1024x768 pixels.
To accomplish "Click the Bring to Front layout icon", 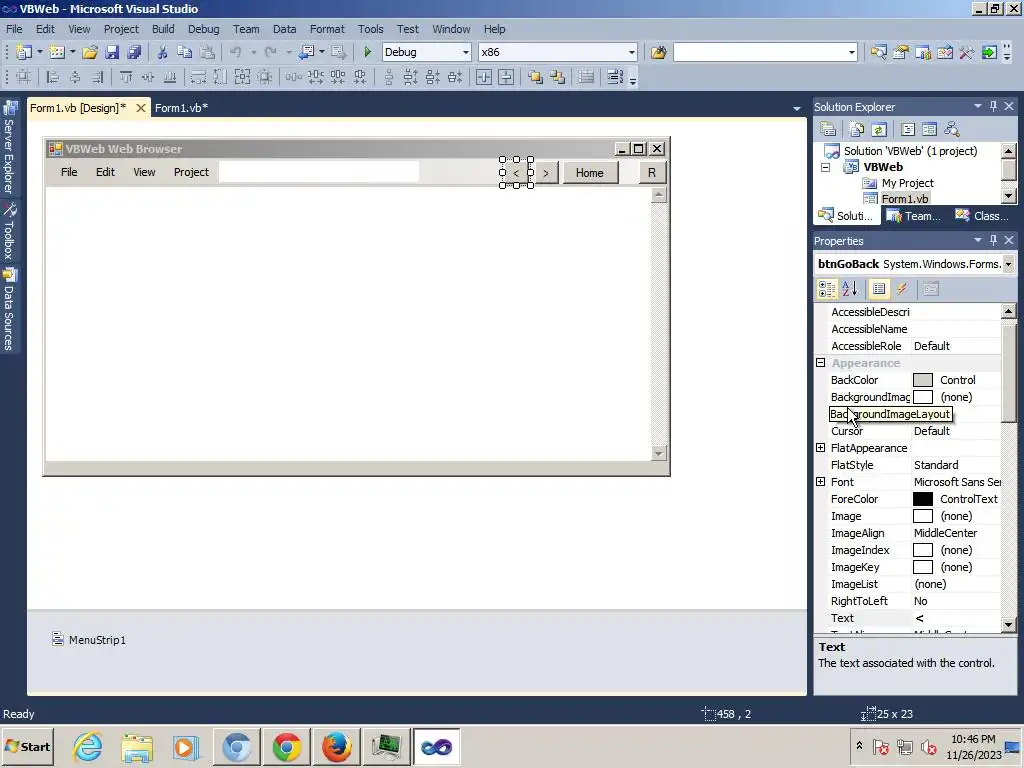I will click(x=536, y=78).
